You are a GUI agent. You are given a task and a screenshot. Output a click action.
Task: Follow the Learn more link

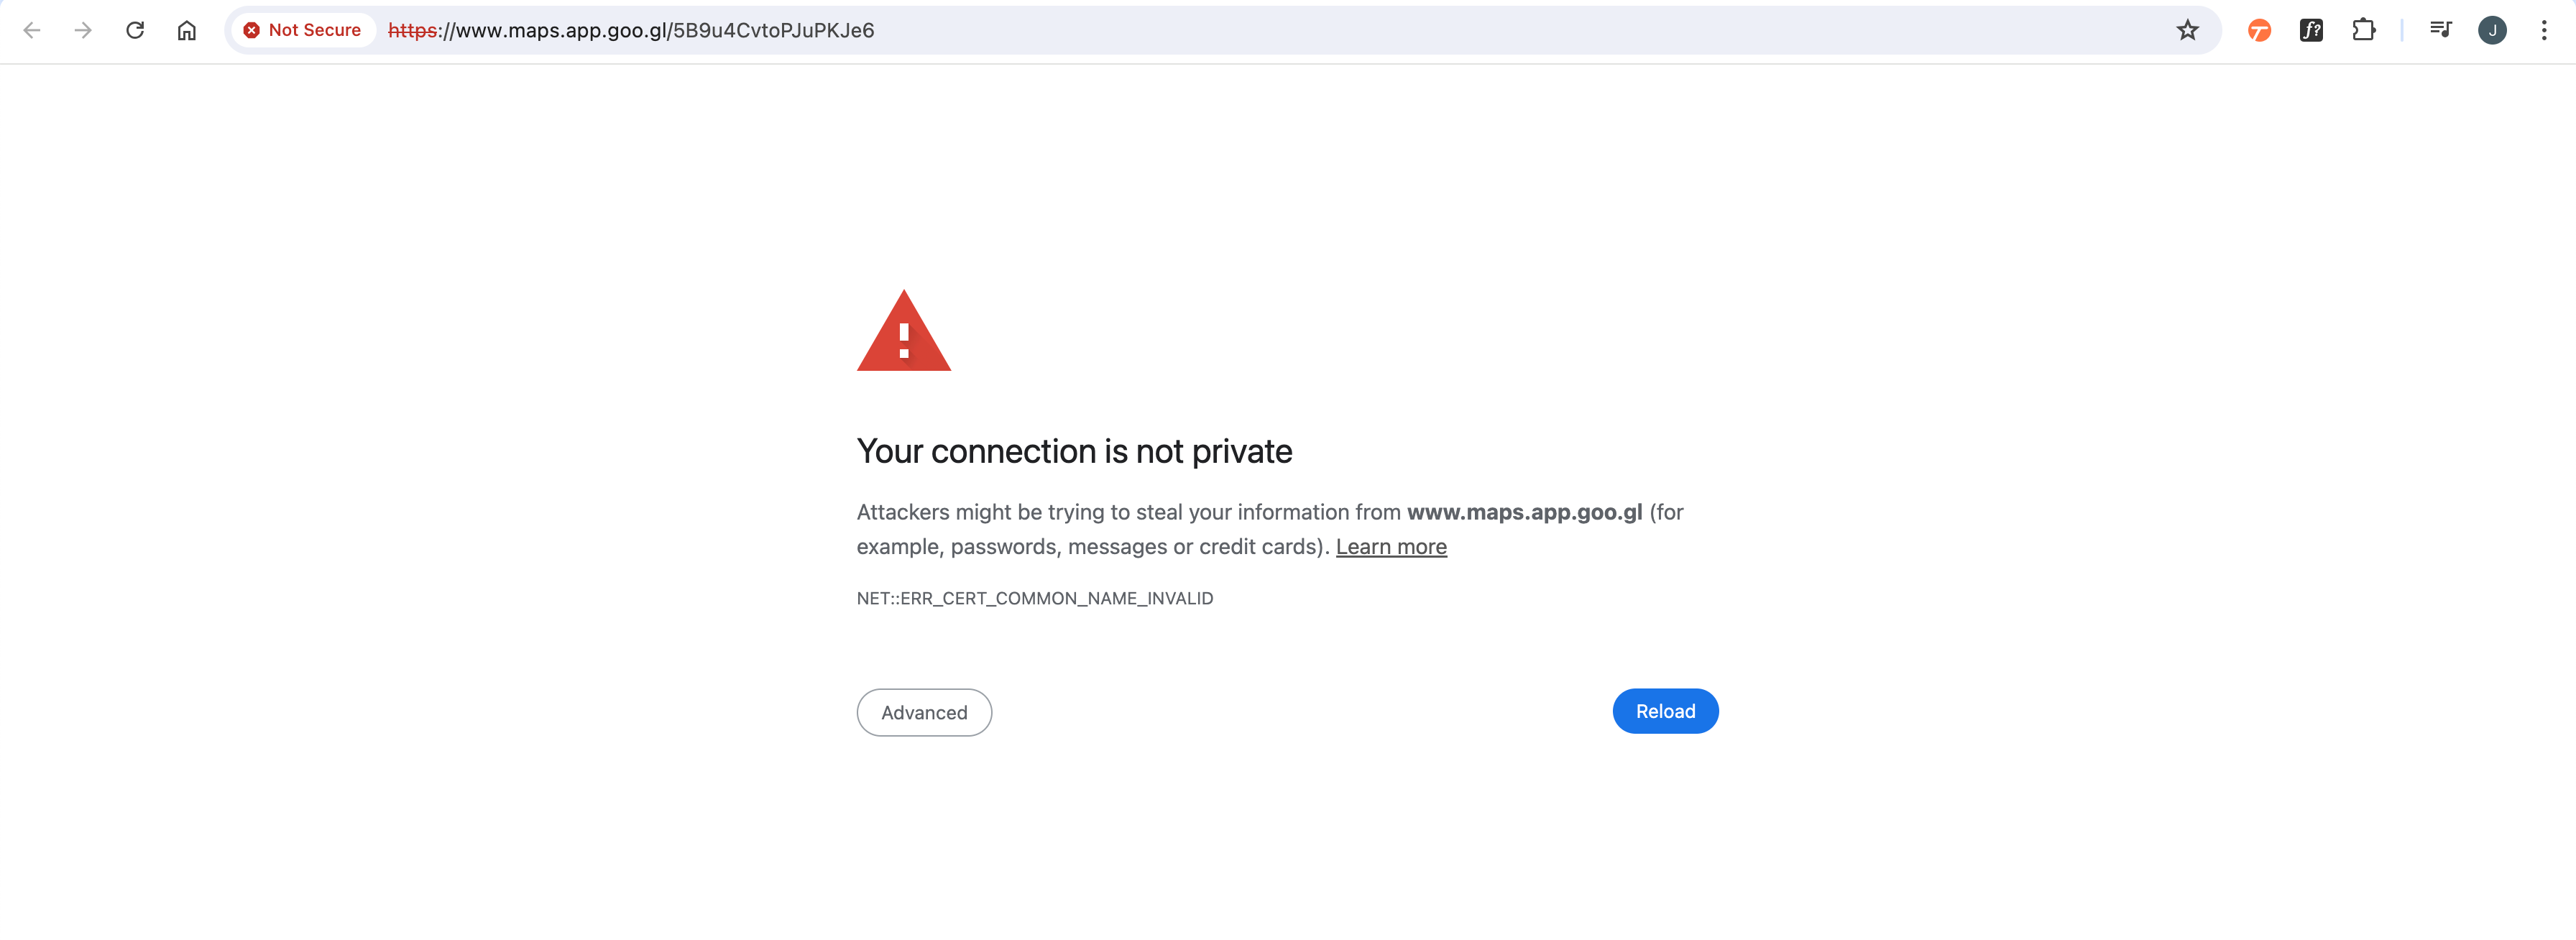click(x=1391, y=547)
